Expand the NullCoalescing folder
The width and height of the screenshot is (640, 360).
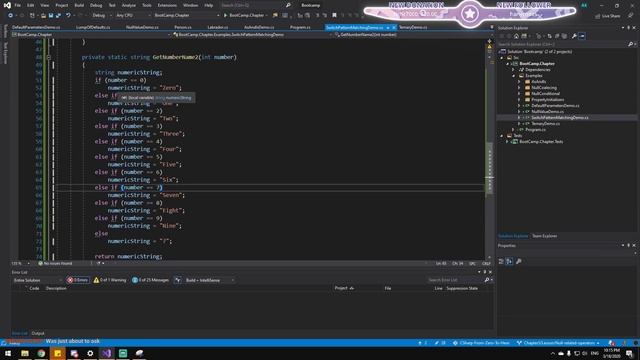[x=519, y=88]
